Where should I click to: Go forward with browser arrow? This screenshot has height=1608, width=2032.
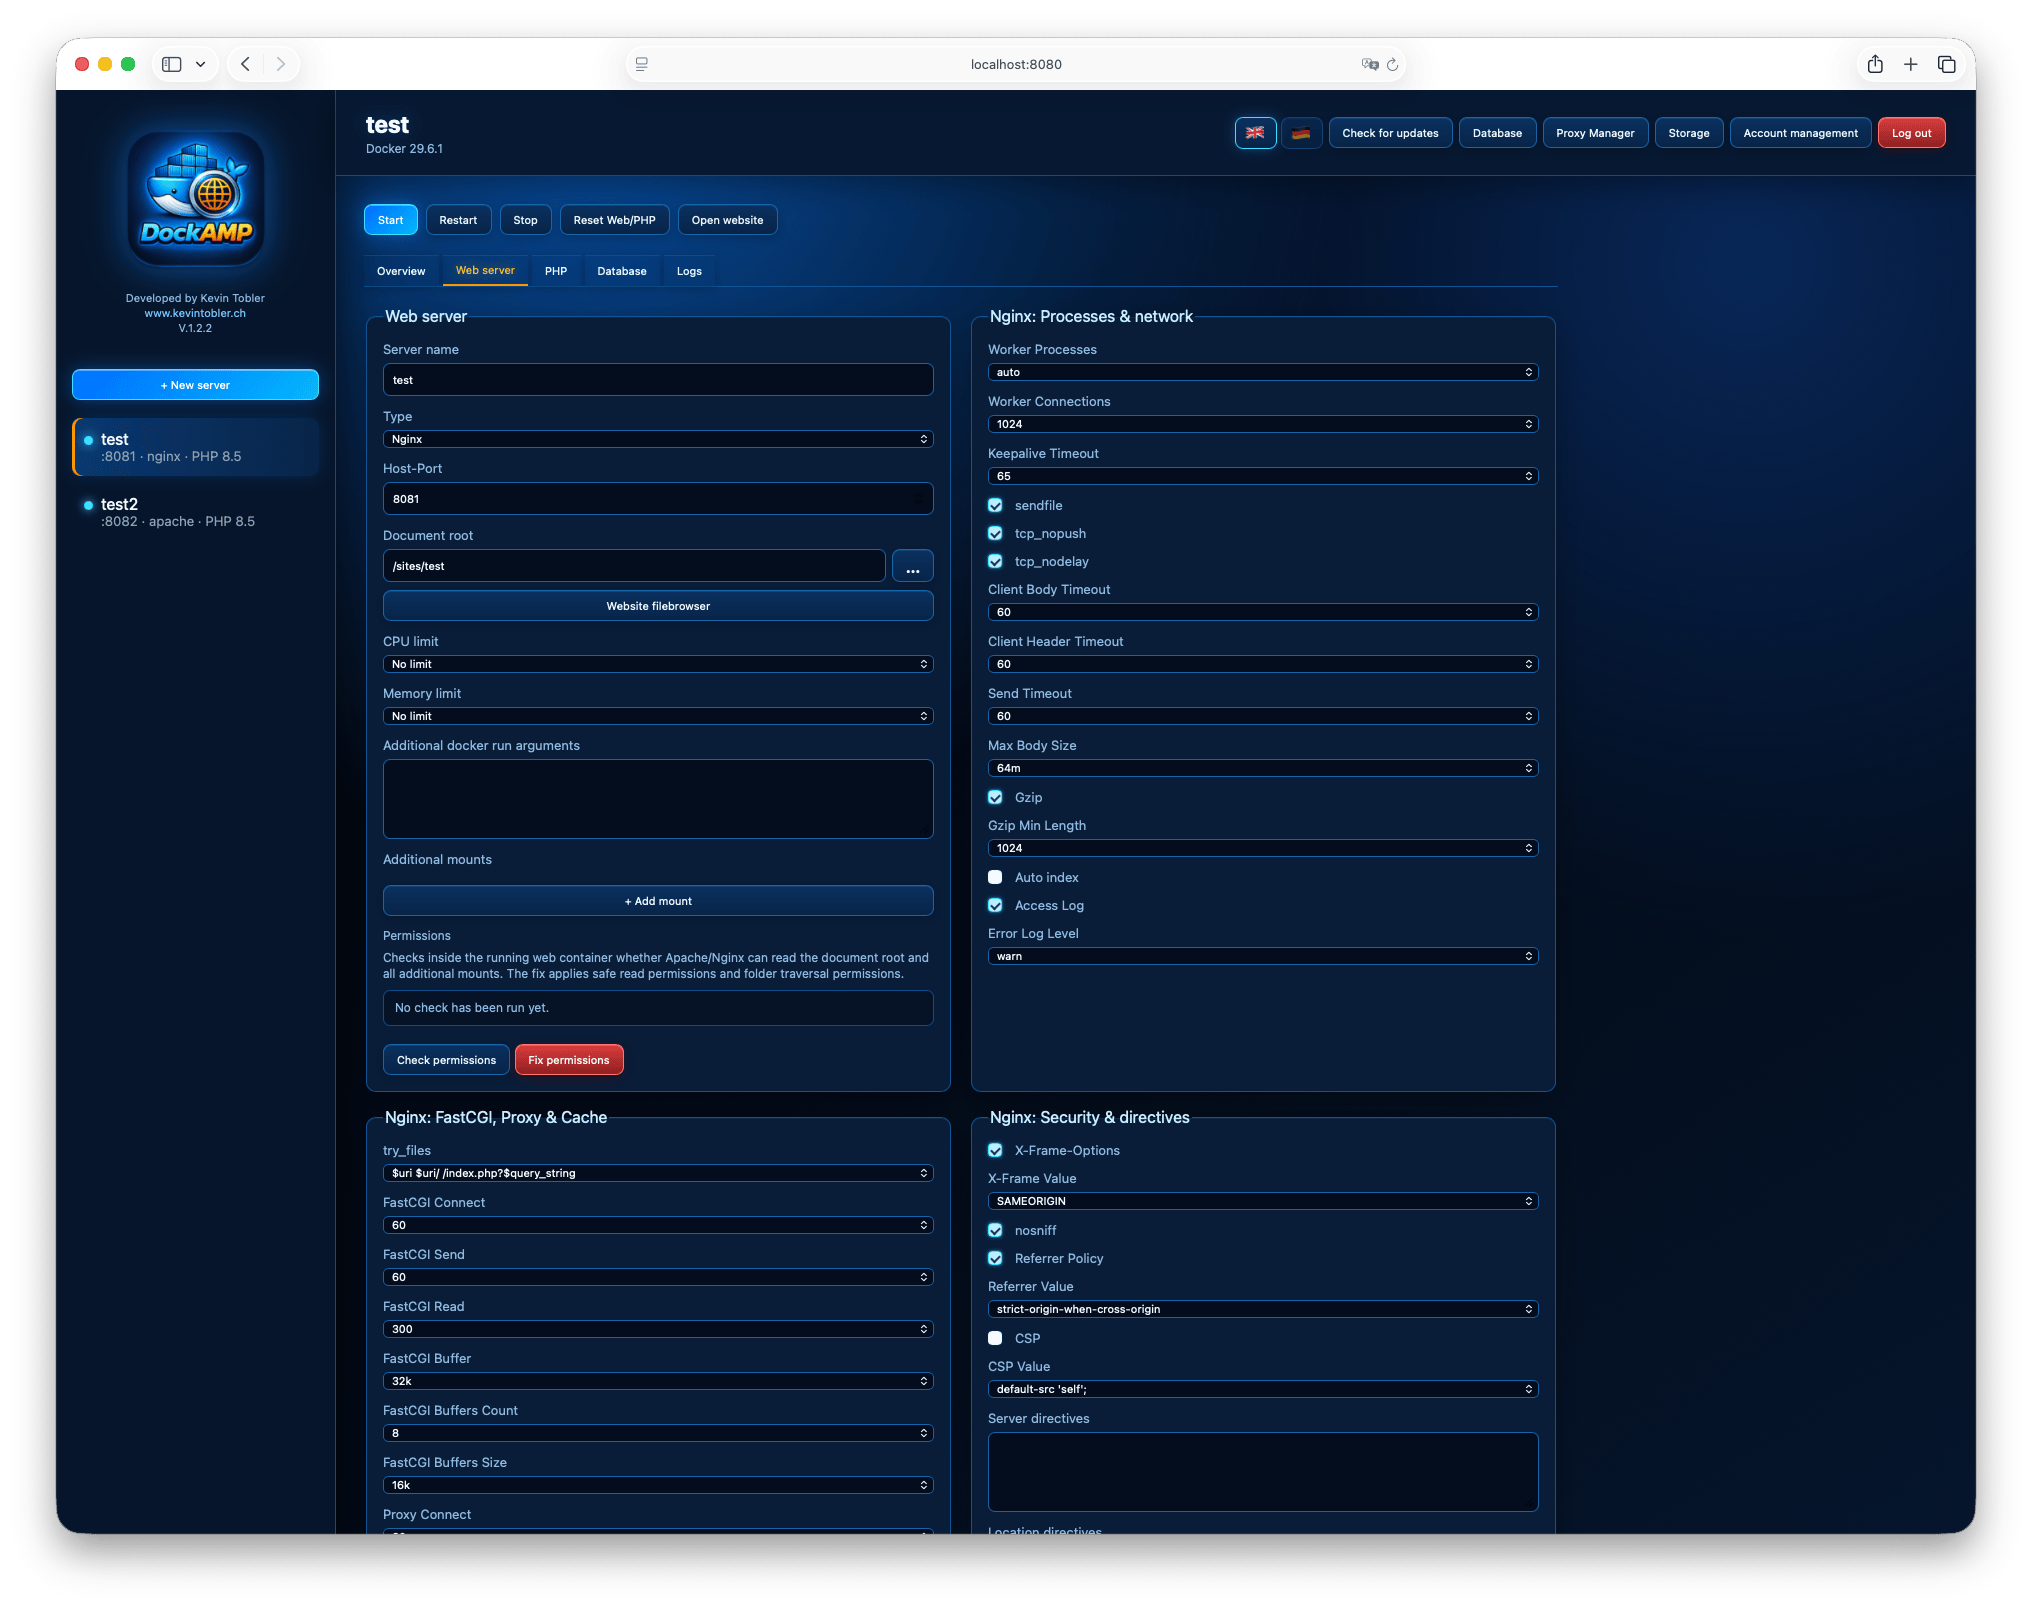click(281, 64)
